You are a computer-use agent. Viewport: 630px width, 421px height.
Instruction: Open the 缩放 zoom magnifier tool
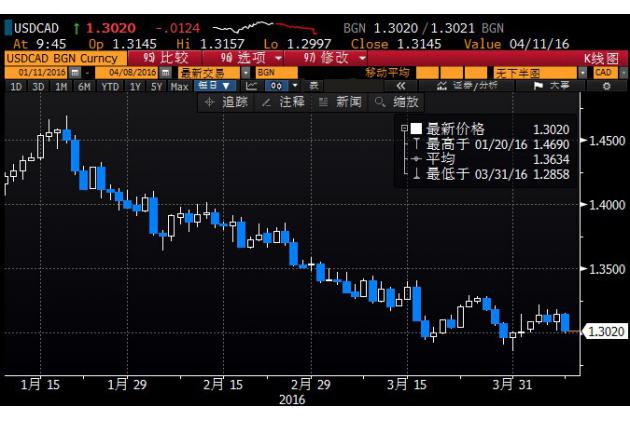[x=397, y=102]
